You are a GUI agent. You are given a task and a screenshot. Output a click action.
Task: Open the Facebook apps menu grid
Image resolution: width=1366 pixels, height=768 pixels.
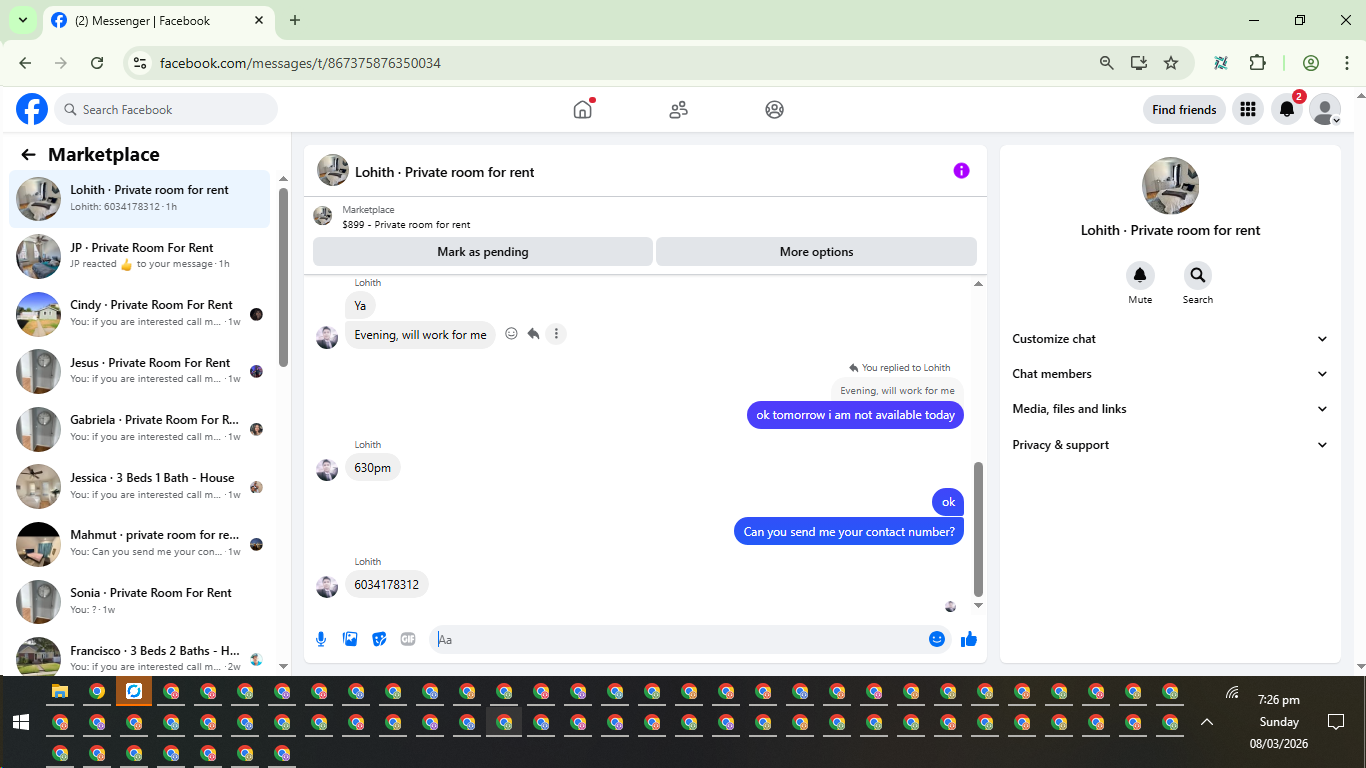[1247, 110]
